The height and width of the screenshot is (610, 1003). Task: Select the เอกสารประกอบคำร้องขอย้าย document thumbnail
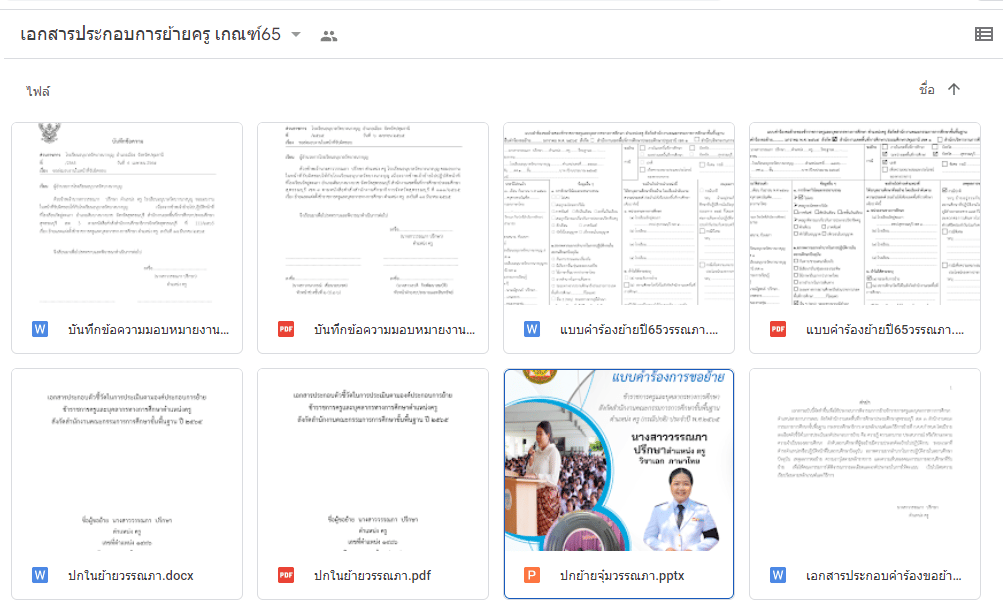coord(865,460)
